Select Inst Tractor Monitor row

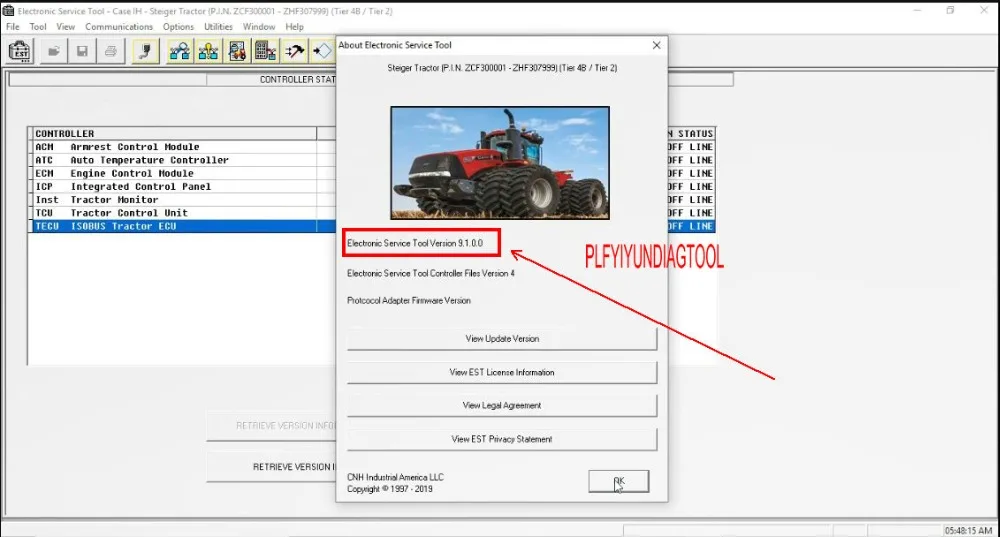coord(182,200)
